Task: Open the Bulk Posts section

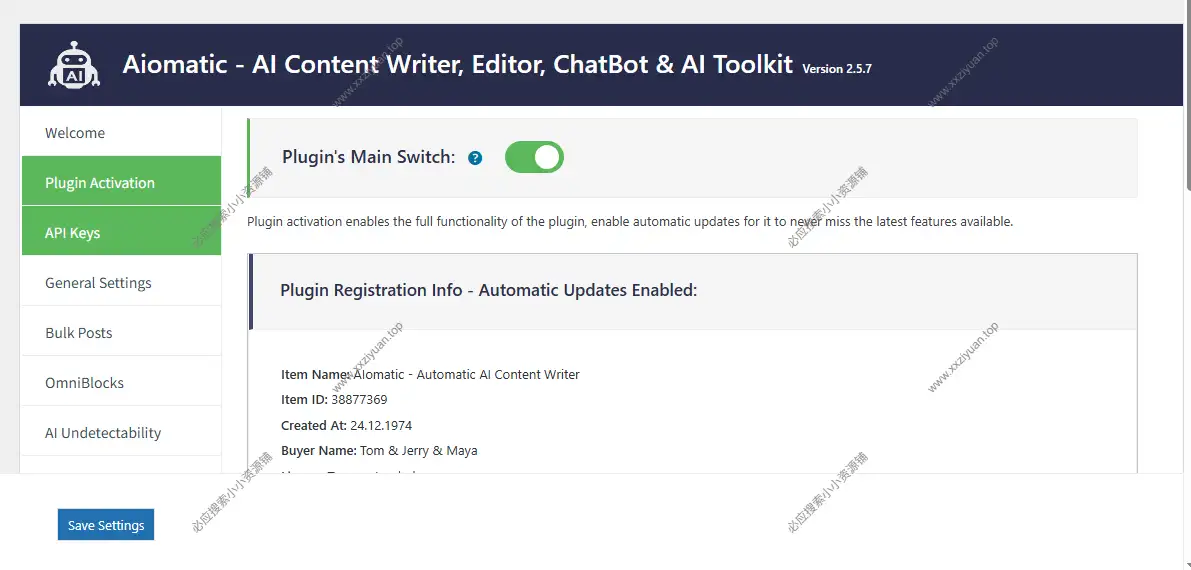Action: pos(79,333)
